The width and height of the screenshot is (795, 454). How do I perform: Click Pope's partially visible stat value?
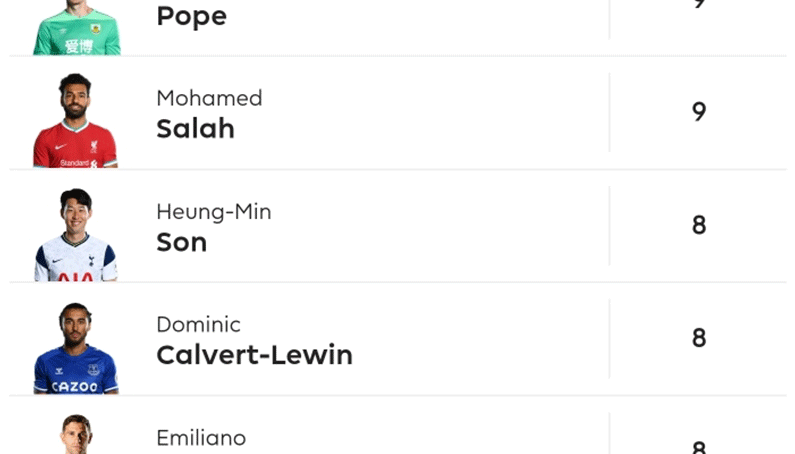(699, 5)
